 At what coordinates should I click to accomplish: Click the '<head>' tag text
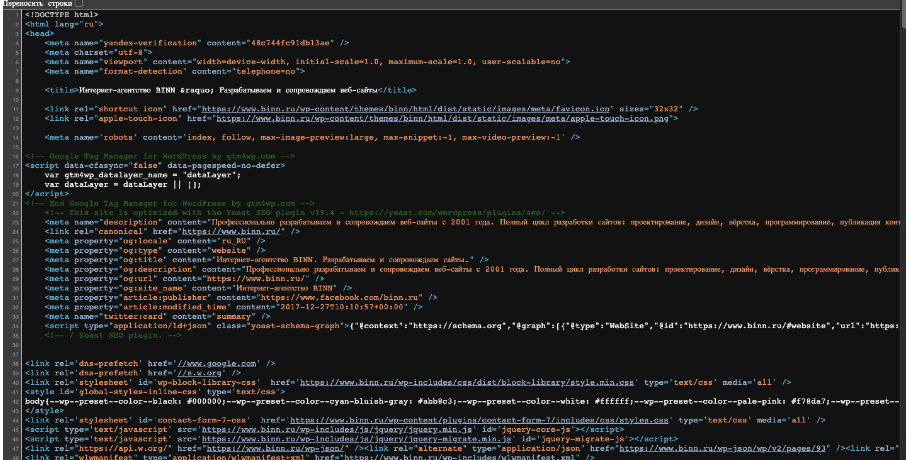(x=40, y=33)
